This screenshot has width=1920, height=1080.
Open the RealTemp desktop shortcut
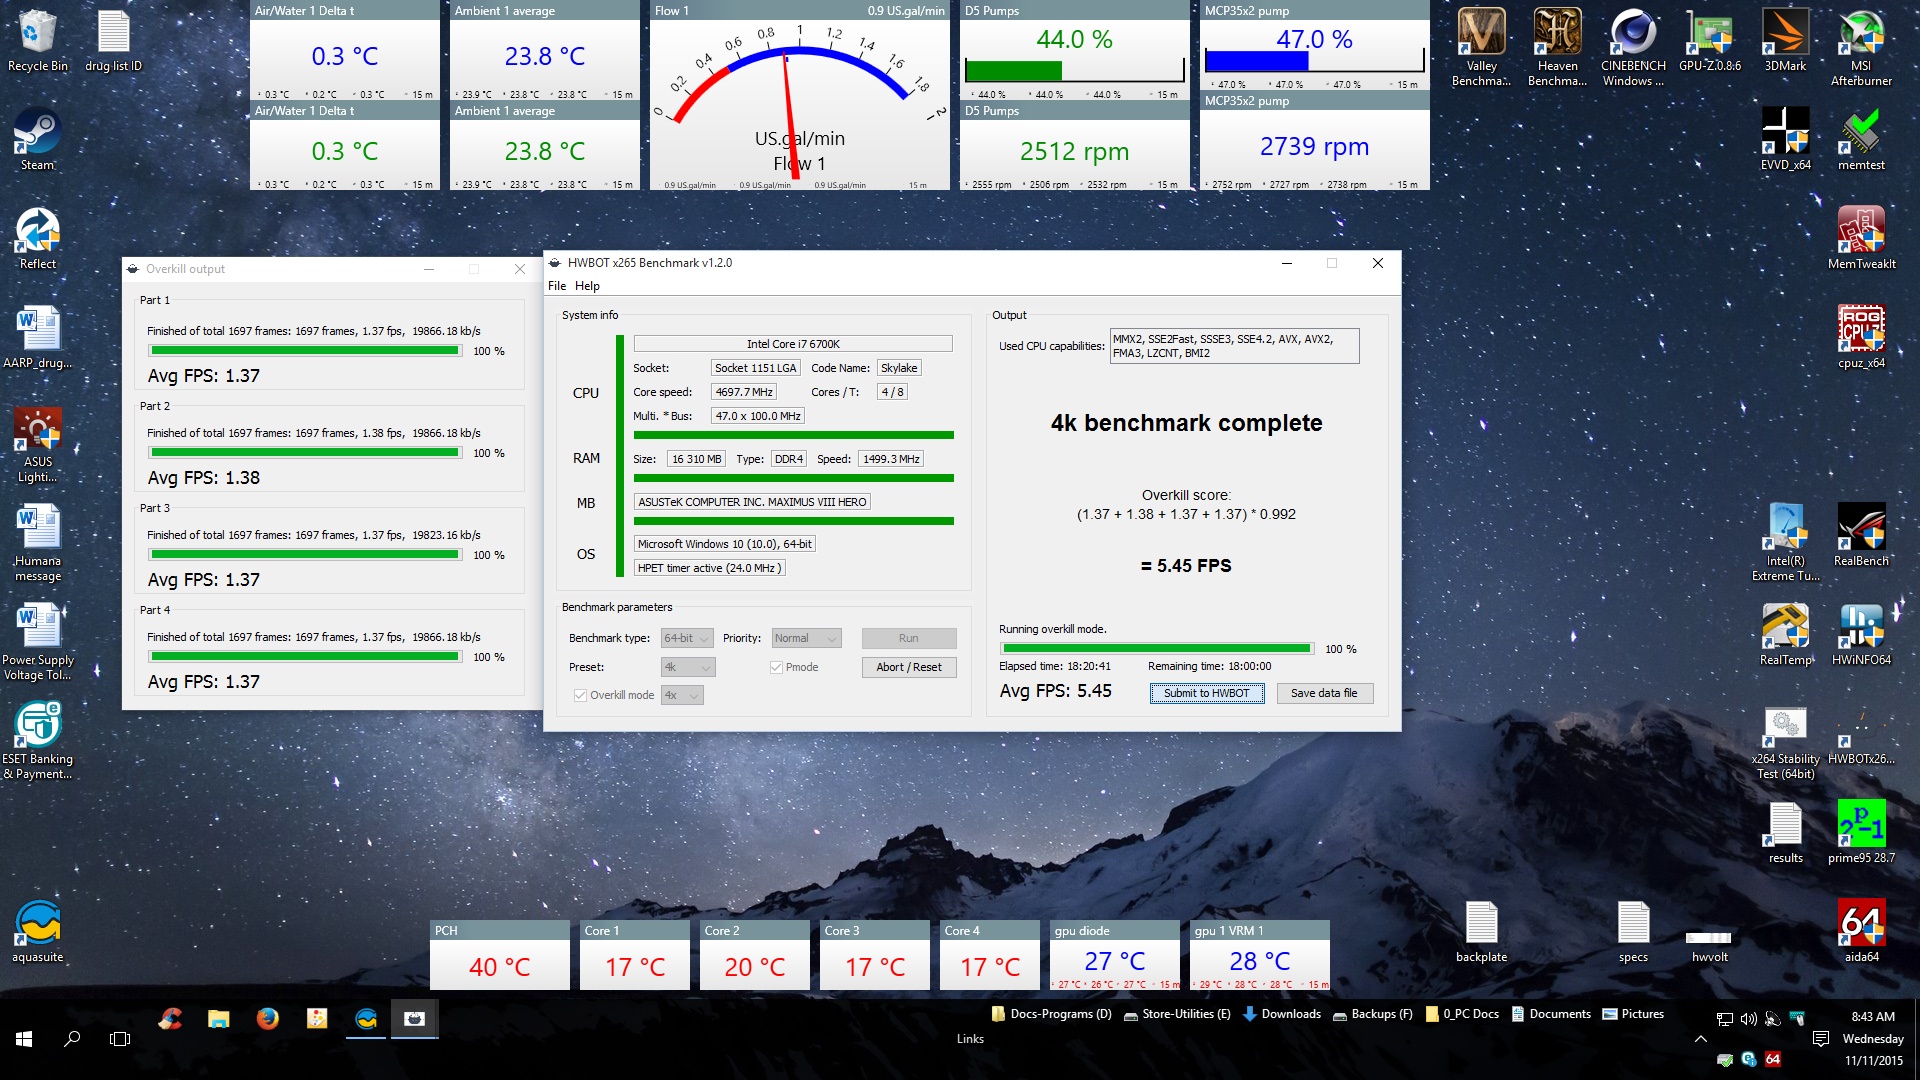[1785, 635]
